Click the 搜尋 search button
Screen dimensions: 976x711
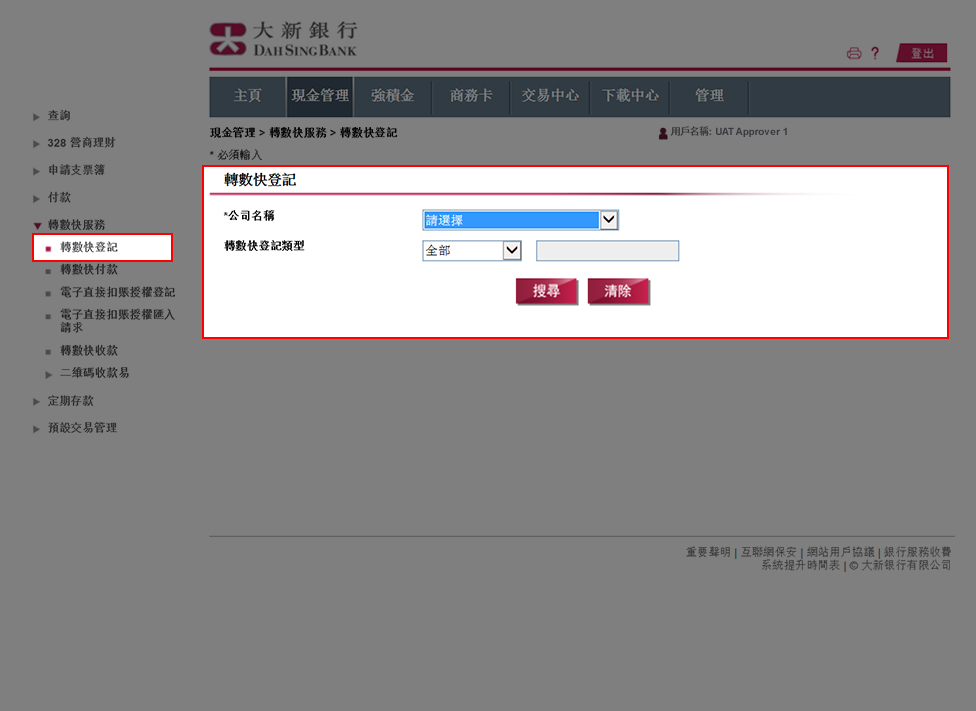point(546,289)
